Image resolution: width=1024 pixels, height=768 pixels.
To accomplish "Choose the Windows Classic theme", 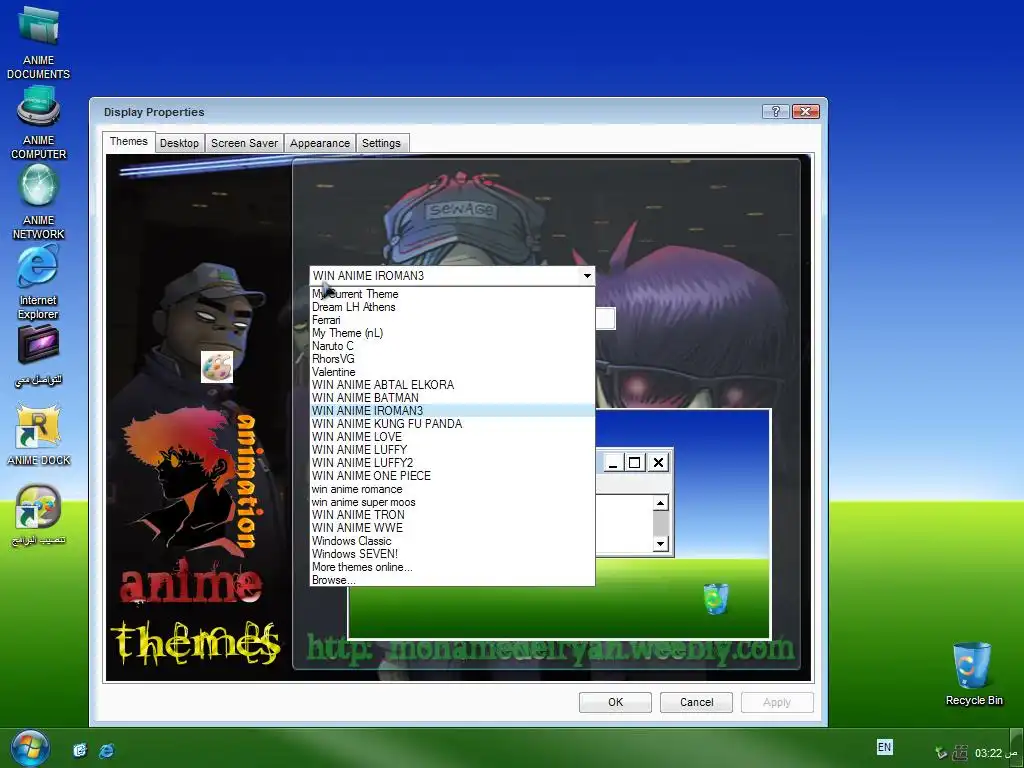I will tap(452, 541).
